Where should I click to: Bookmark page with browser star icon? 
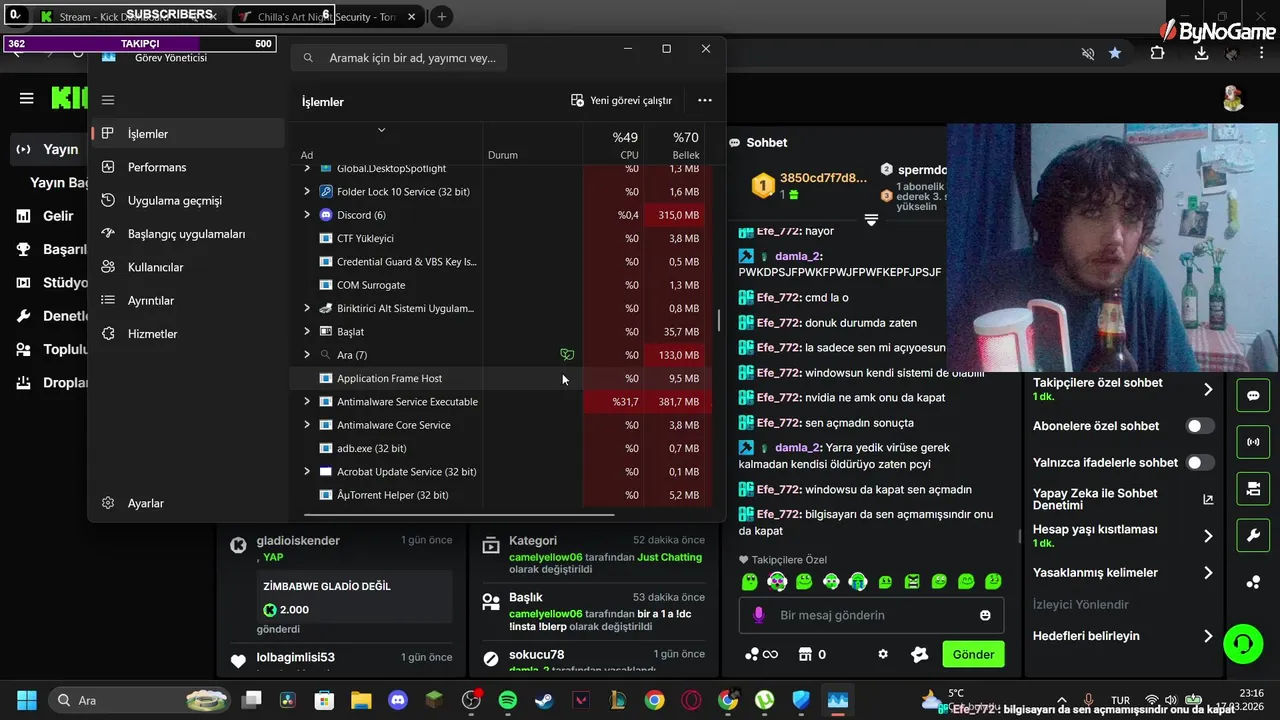click(x=1115, y=53)
